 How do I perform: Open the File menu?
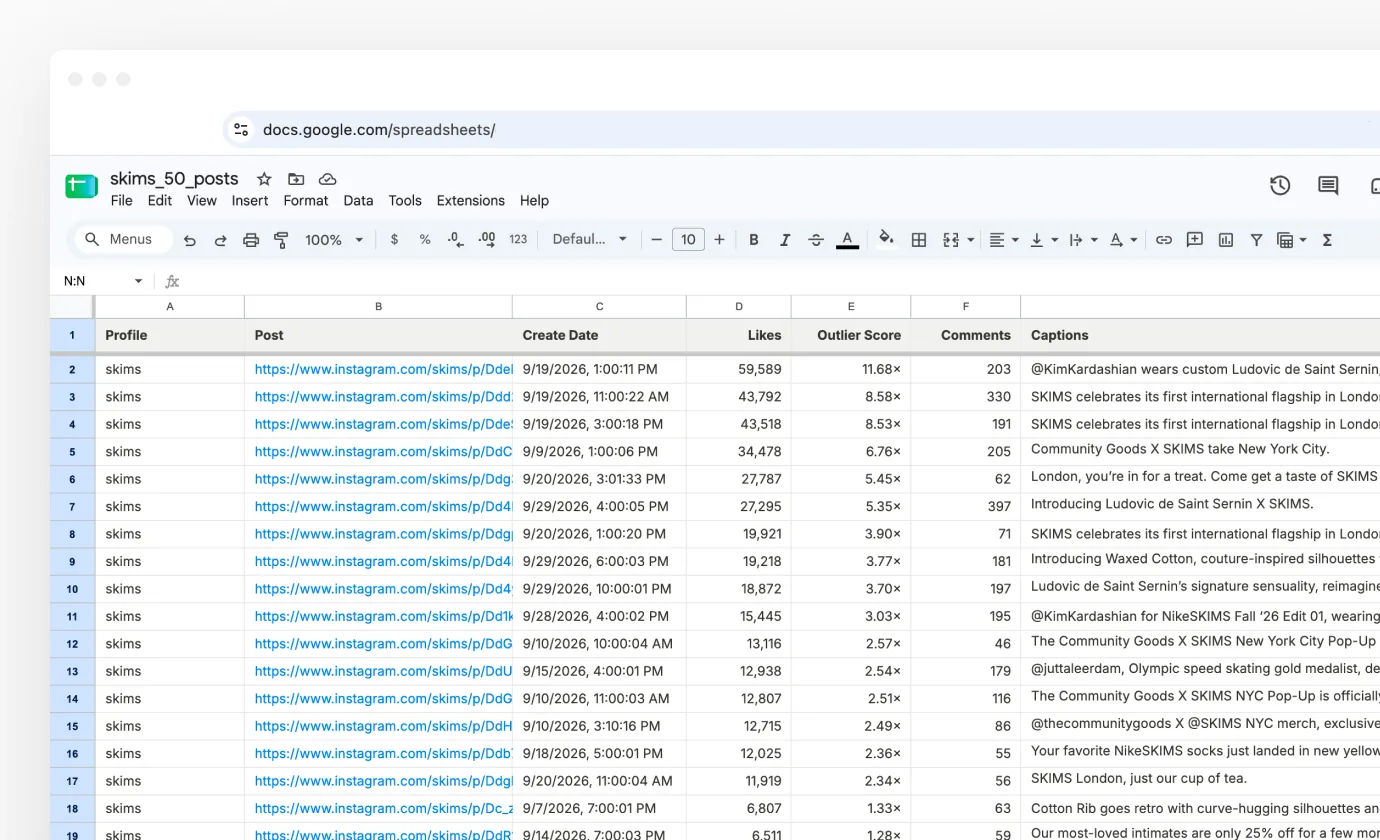(122, 200)
